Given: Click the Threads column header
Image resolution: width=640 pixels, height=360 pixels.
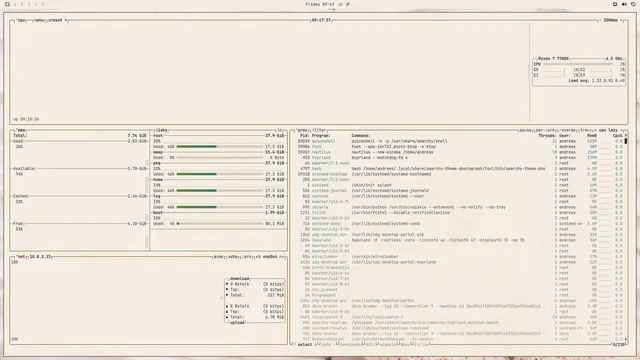Looking at the screenshot, I should click(547, 136).
